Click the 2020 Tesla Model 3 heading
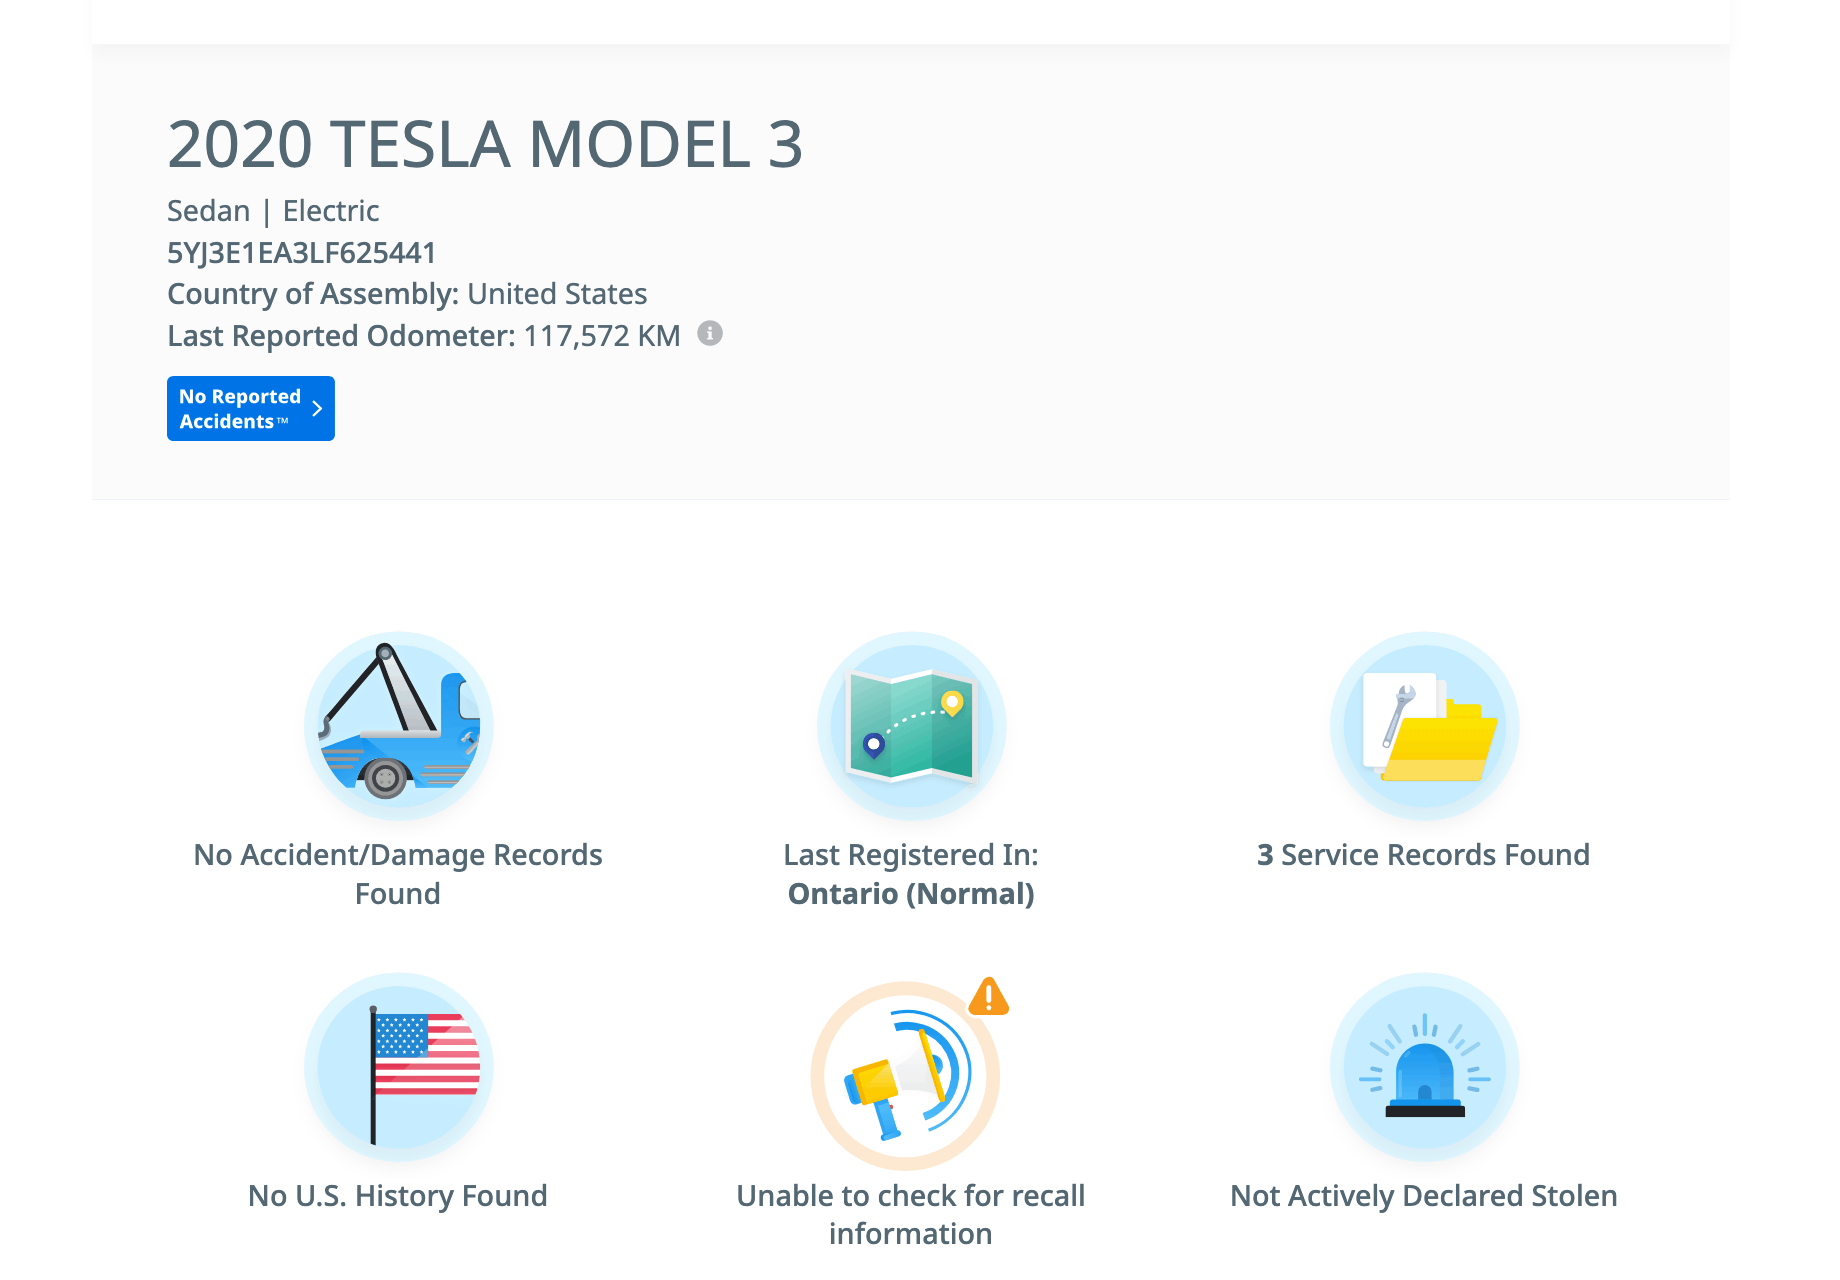The width and height of the screenshot is (1840, 1280). click(x=485, y=145)
